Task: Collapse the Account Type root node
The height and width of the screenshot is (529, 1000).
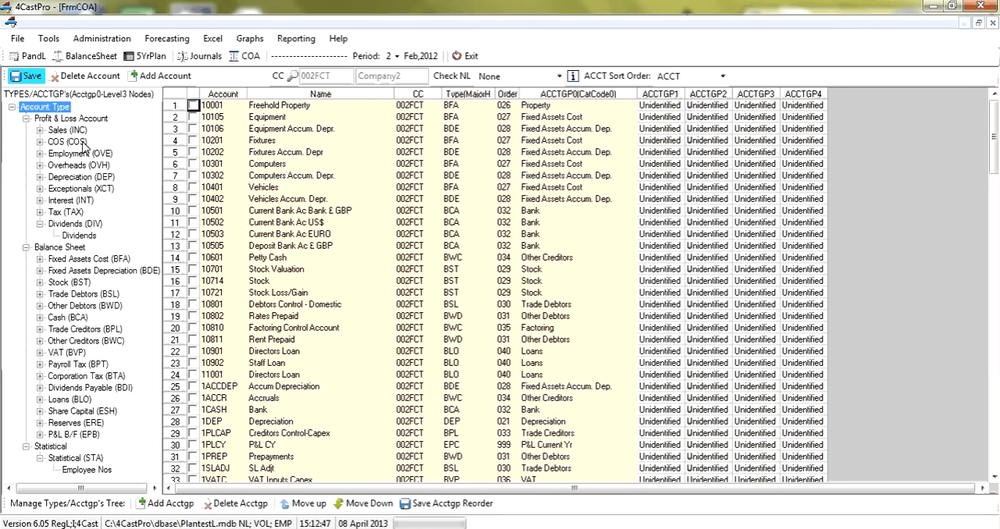Action: click(x=12, y=107)
